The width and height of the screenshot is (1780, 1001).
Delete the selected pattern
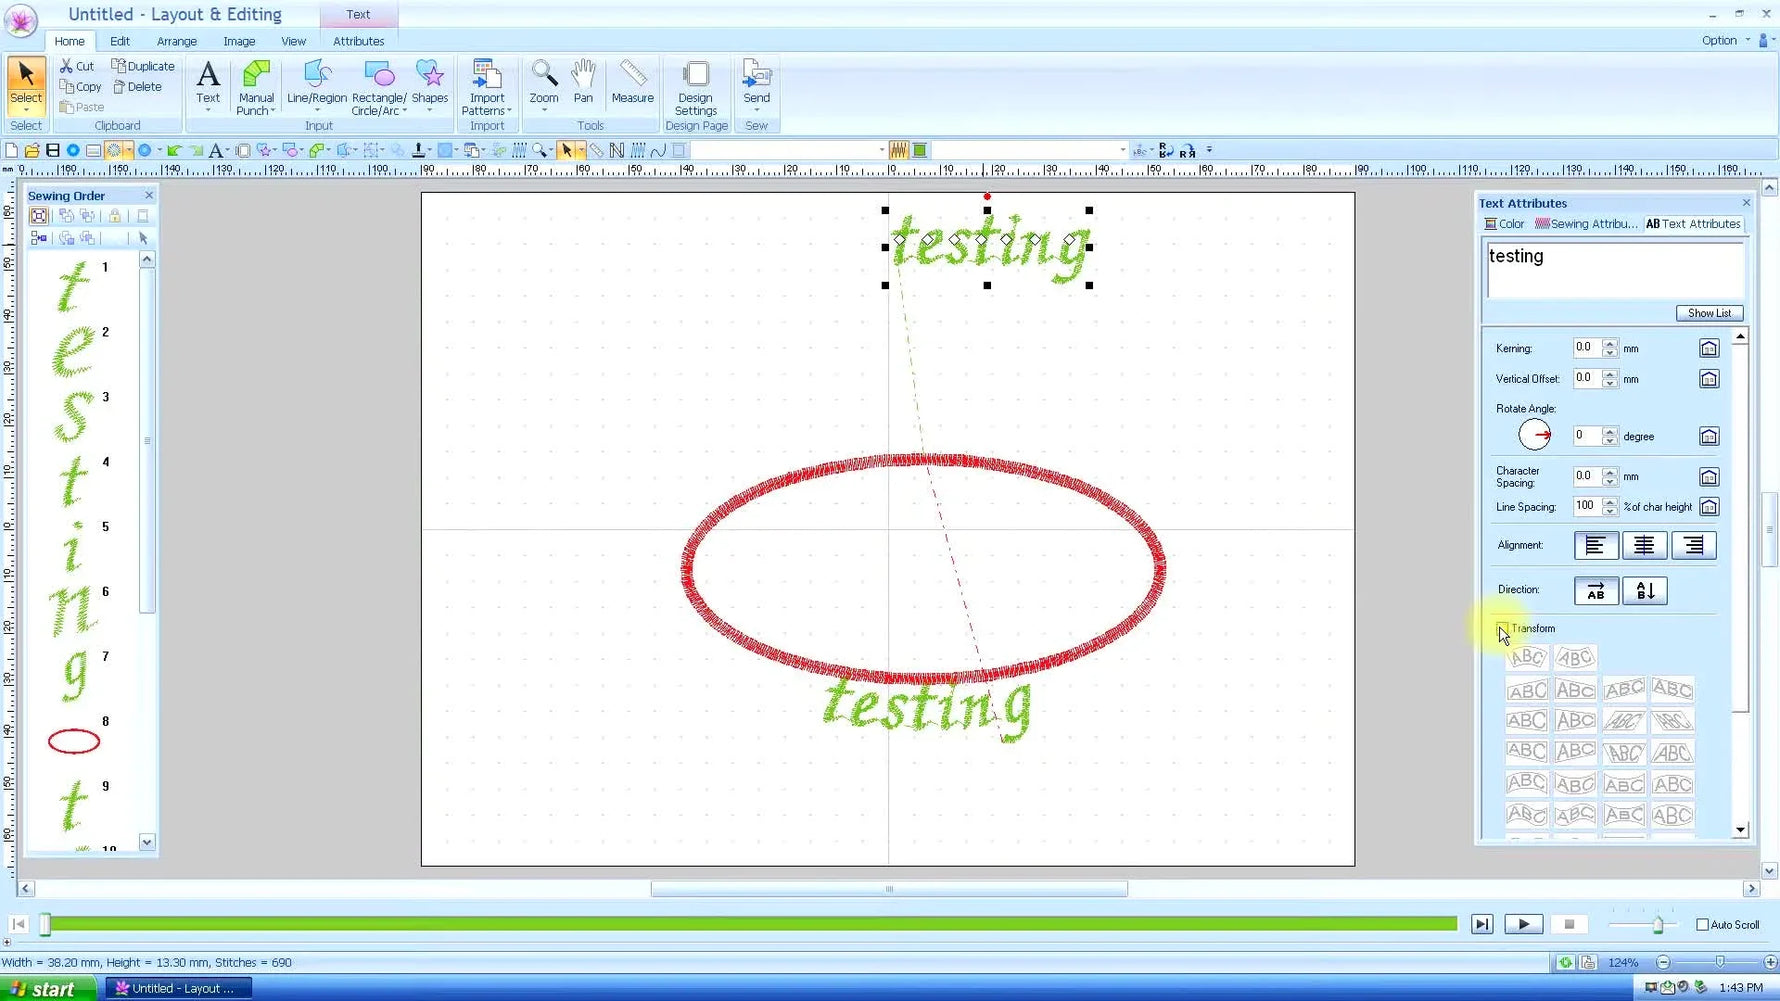click(138, 87)
